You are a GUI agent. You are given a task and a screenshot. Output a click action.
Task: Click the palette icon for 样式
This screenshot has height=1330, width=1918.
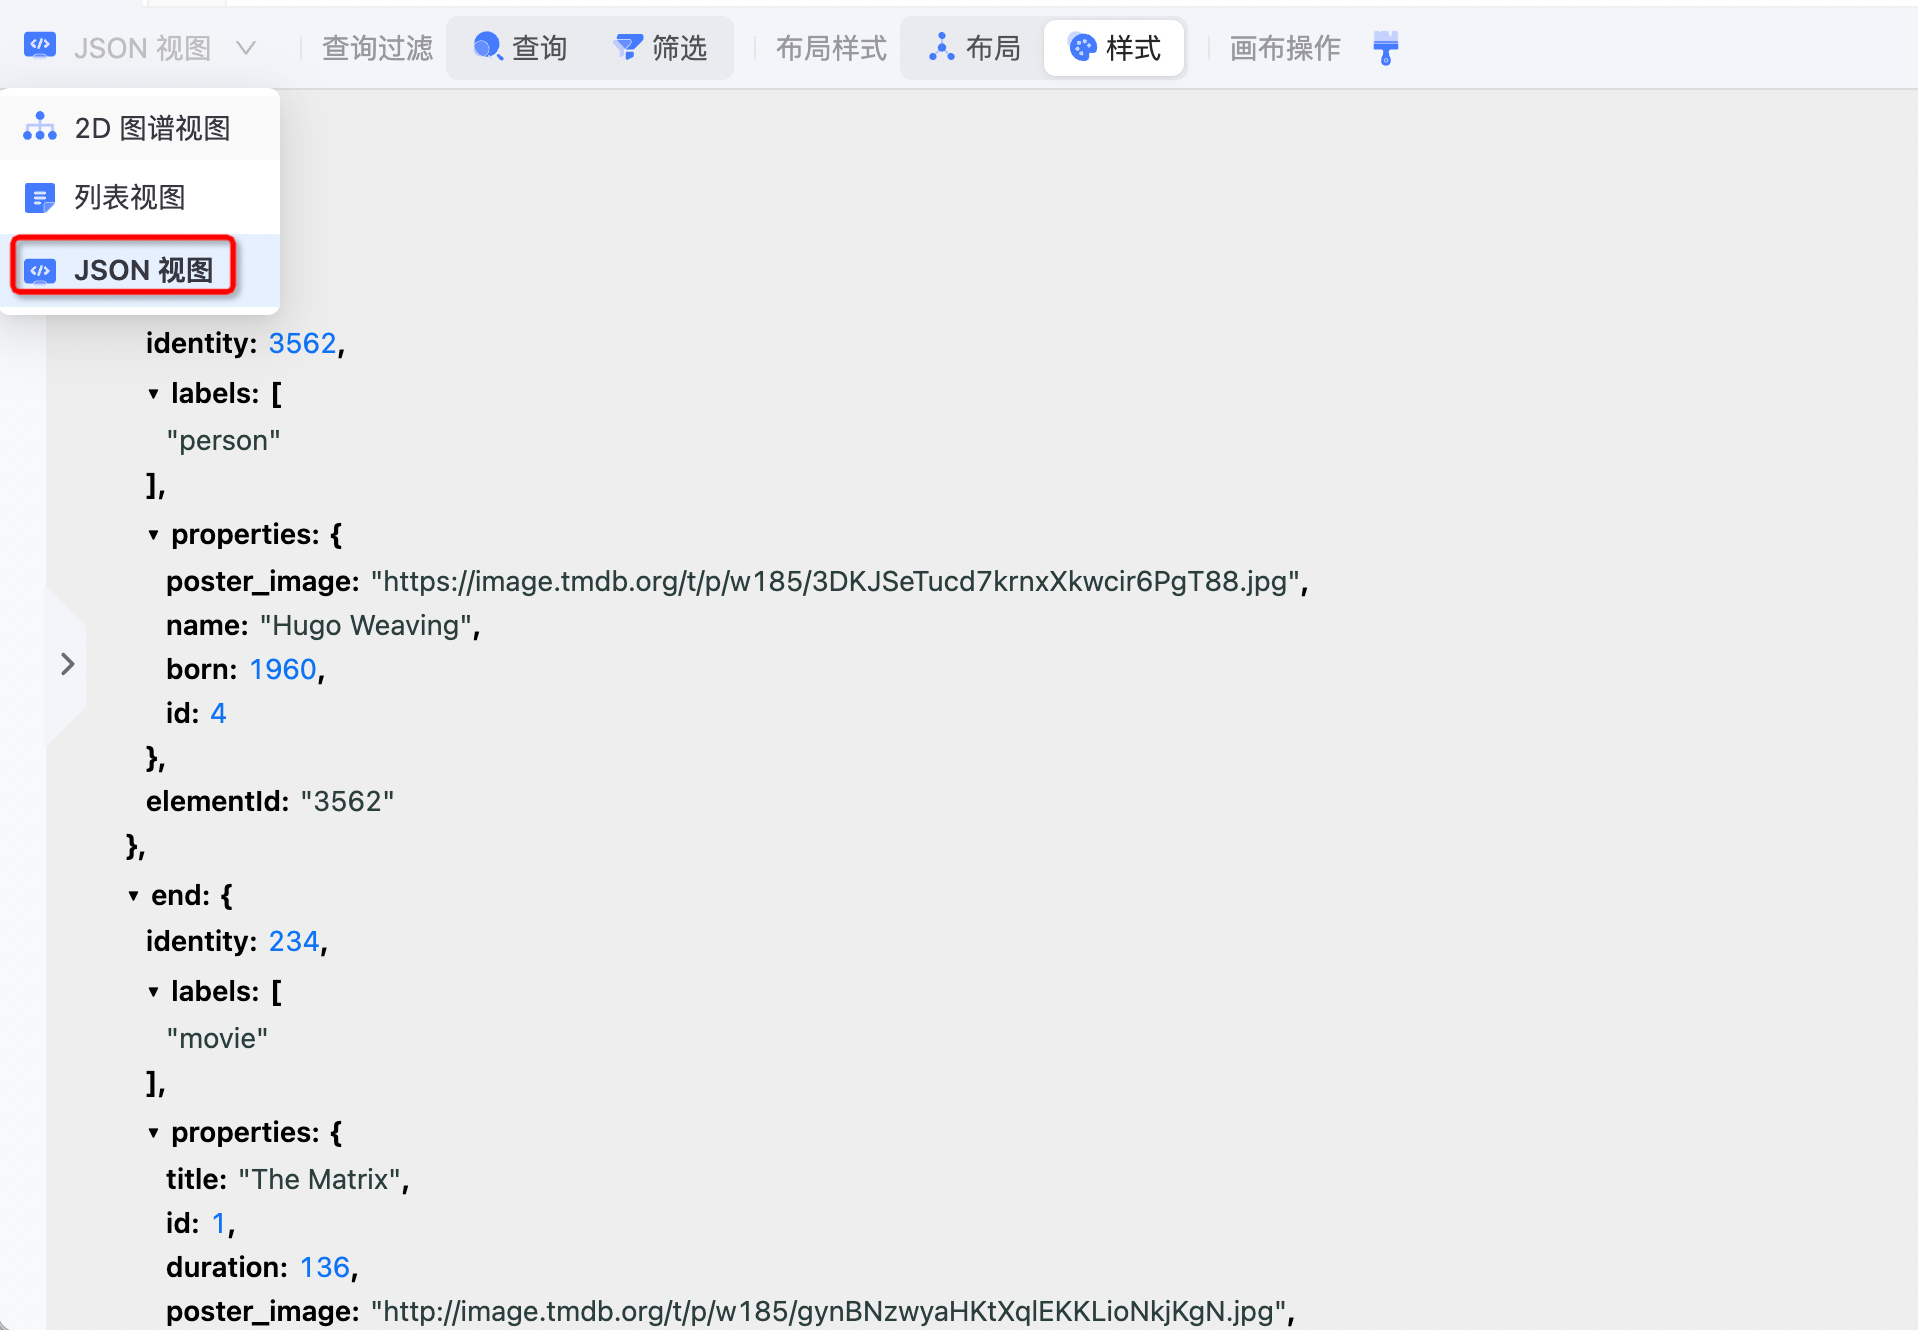click(1083, 47)
